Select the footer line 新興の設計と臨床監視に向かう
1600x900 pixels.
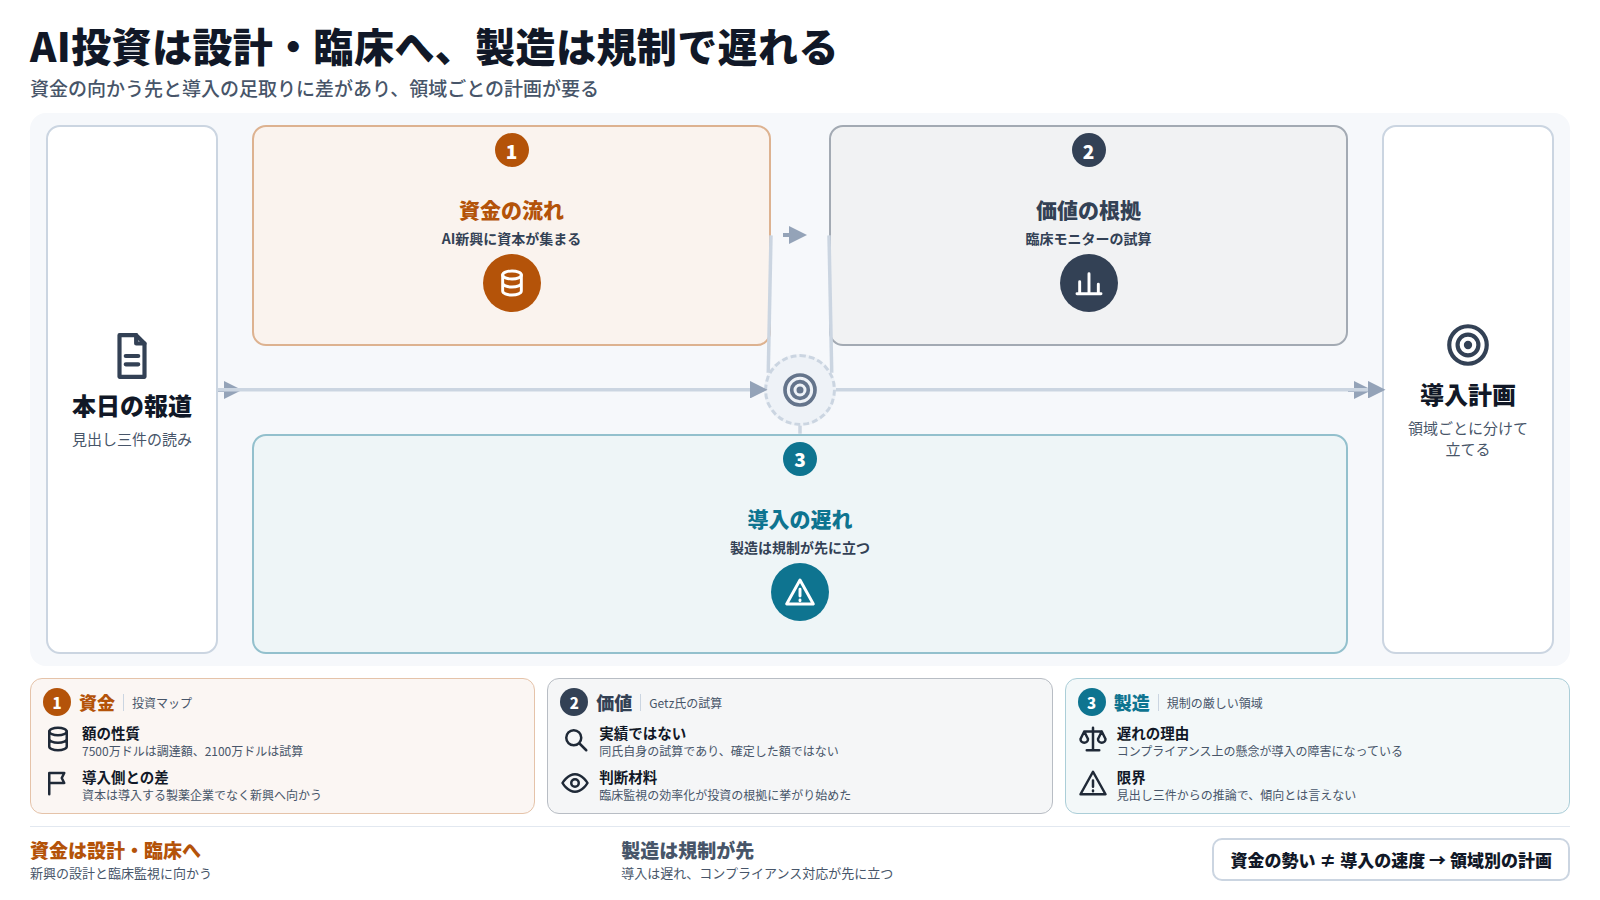(x=120, y=874)
